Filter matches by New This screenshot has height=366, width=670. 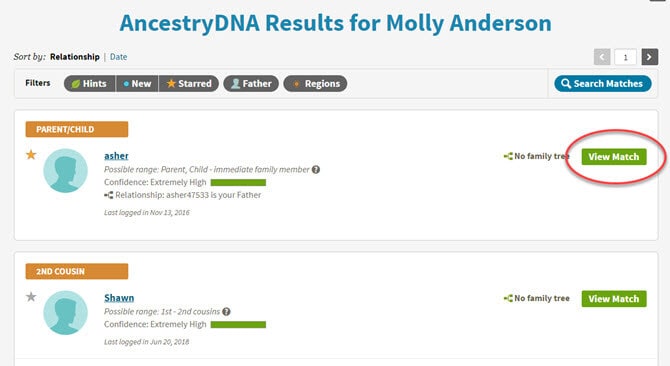(137, 84)
